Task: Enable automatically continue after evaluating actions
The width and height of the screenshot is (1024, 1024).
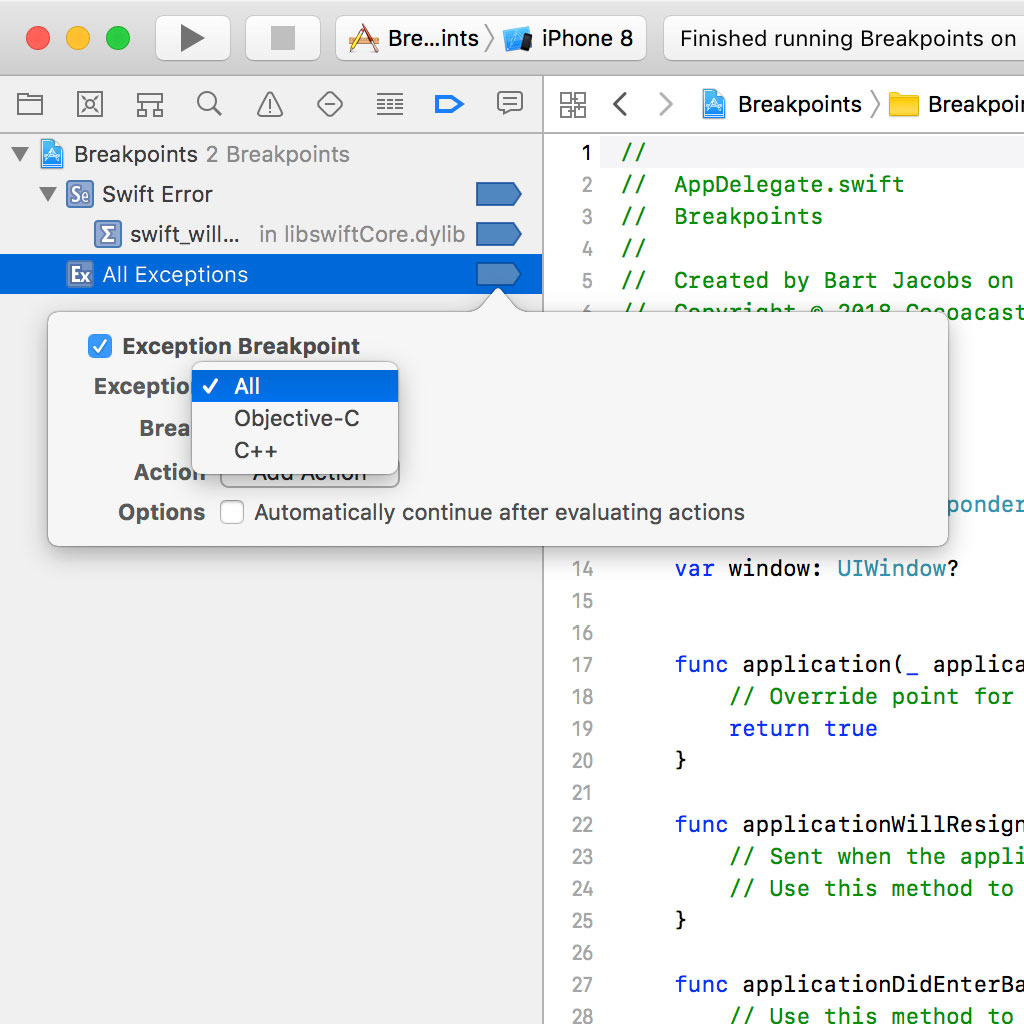Action: (231, 512)
